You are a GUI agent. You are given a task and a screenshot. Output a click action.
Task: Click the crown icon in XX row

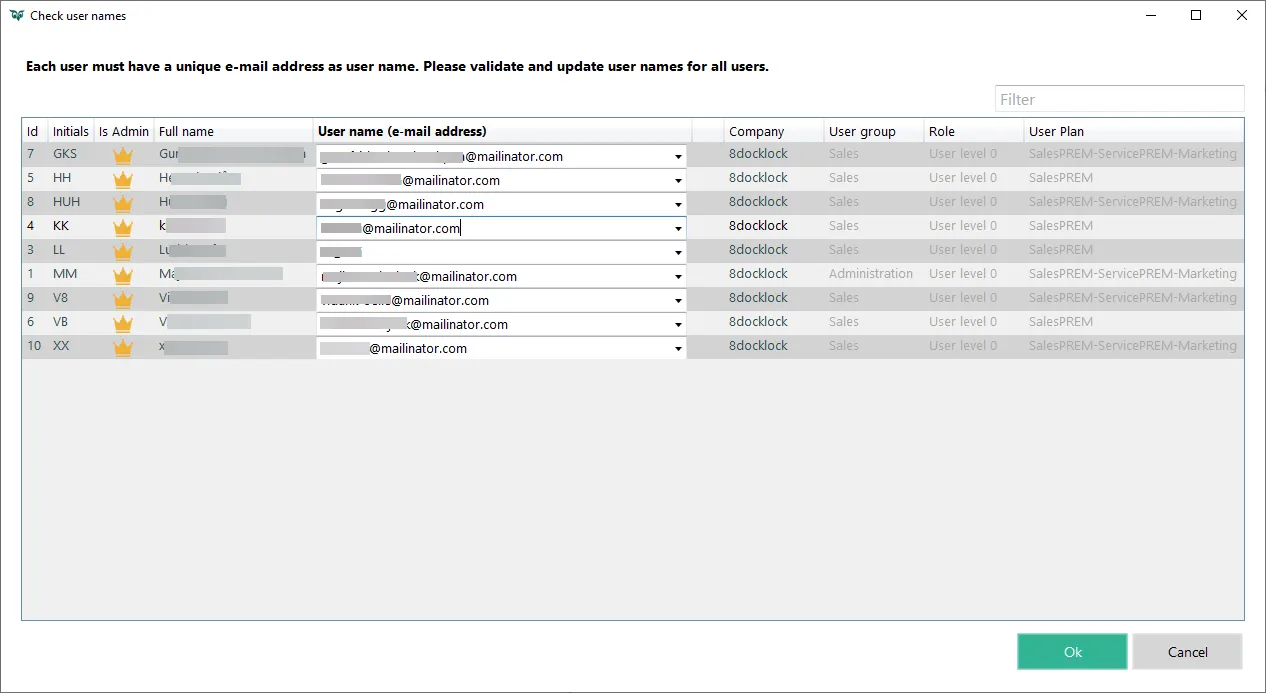[x=123, y=347]
